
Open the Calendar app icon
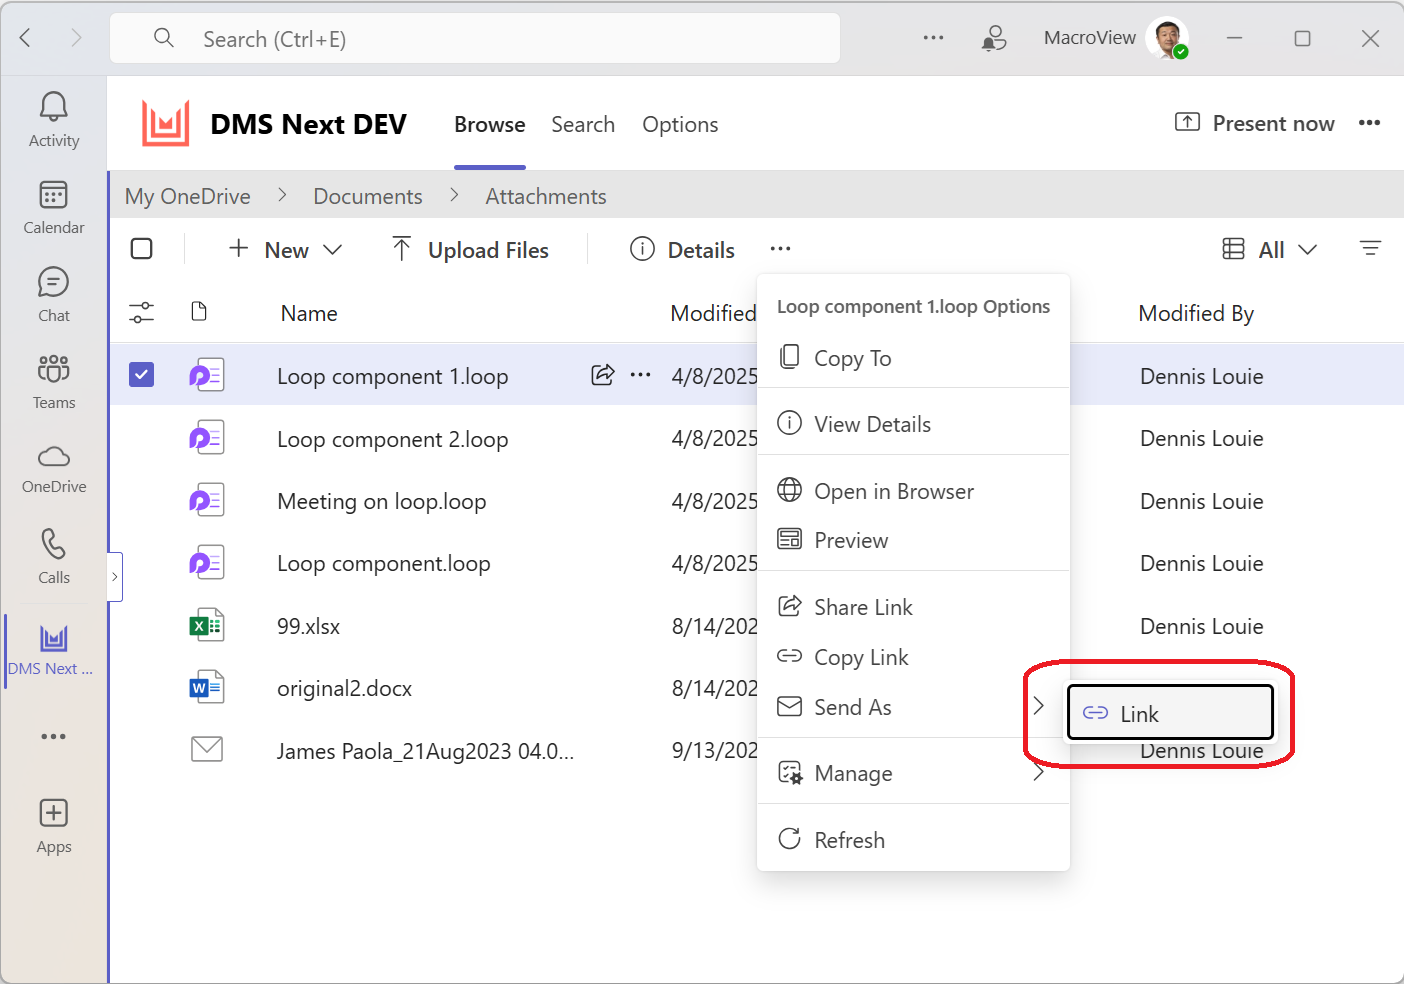54,194
